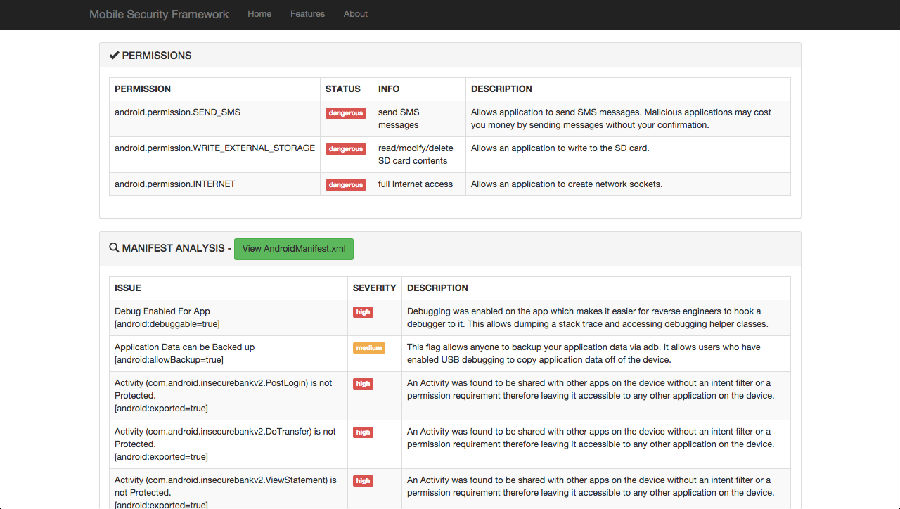Viewport: 900px width, 509px height.
Task: Click the debugging description text
Action: click(x=588, y=318)
